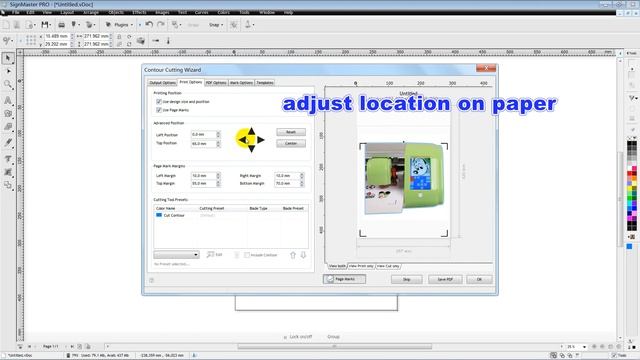Click the move-down arrow under presets list
Screen dimensions: 640x360
[303, 255]
